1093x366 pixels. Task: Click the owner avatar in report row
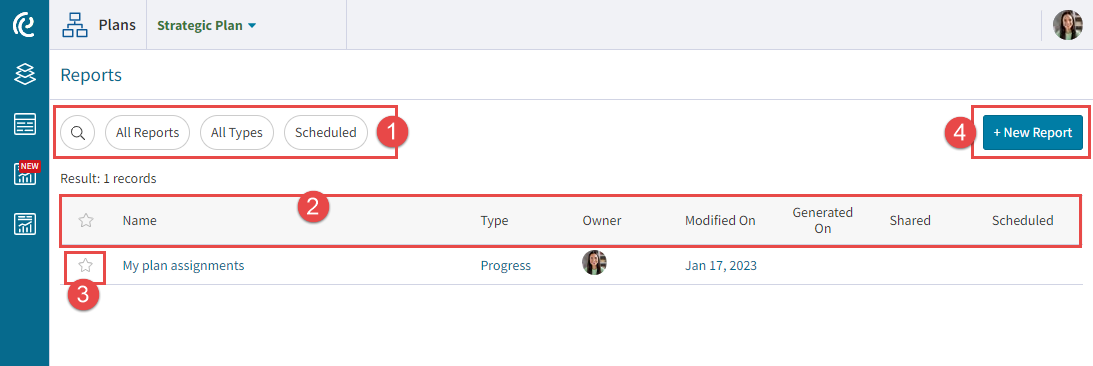pos(595,263)
